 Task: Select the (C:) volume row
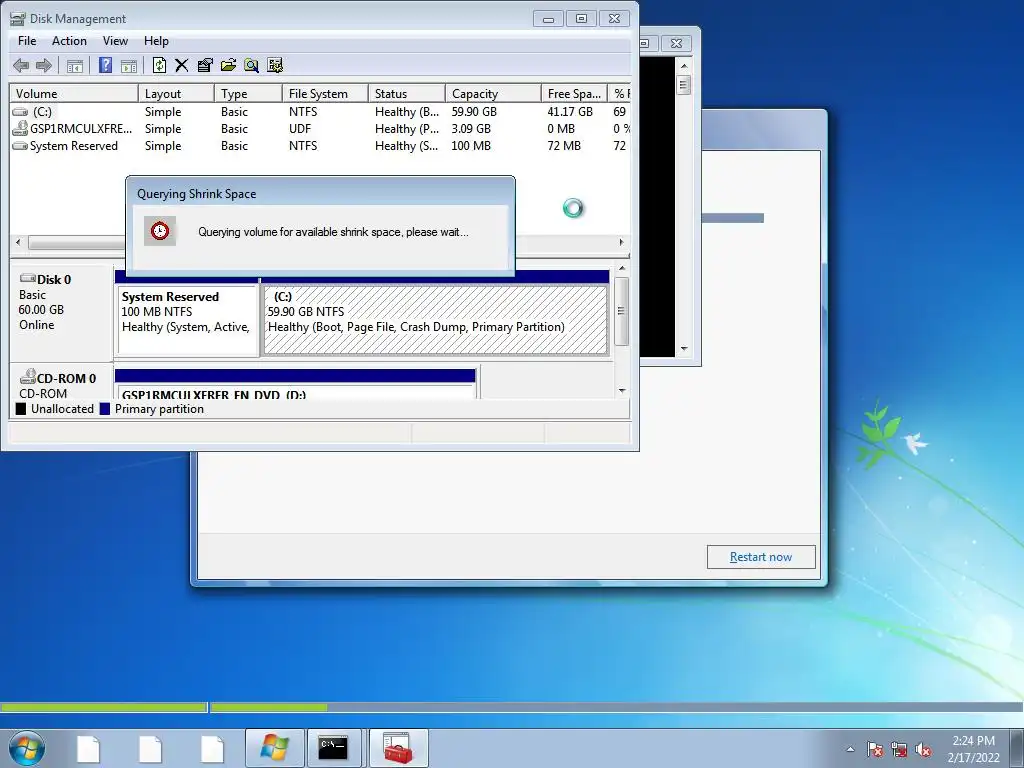pyautogui.click(x=320, y=112)
